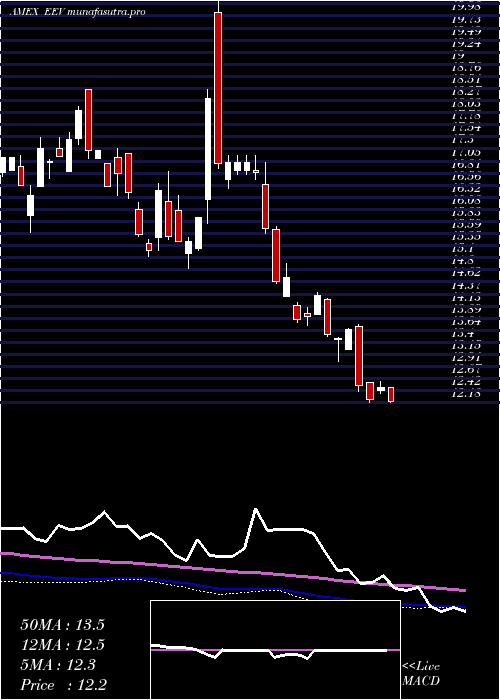Click the tallest red candlestick at the peak
The height and width of the screenshot is (700, 500).
(x=218, y=88)
